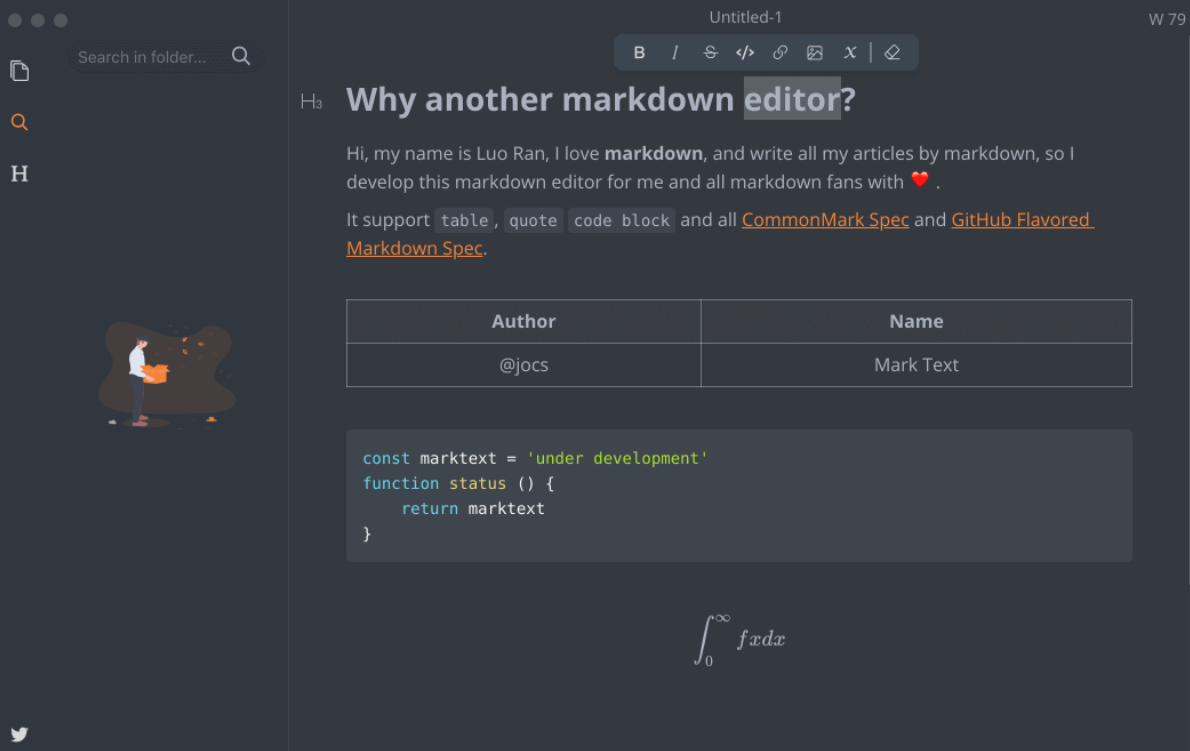Open the table of contents (H) sidebar icon
The height and width of the screenshot is (751, 1190).
click(20, 174)
